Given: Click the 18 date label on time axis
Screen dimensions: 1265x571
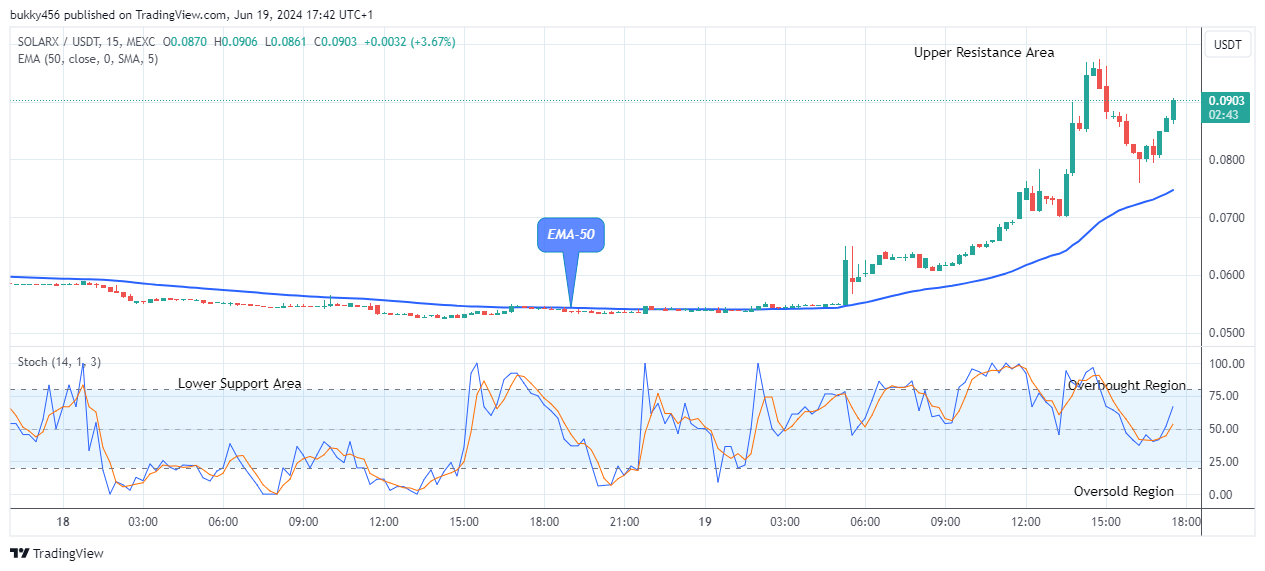Looking at the screenshot, I should (63, 522).
